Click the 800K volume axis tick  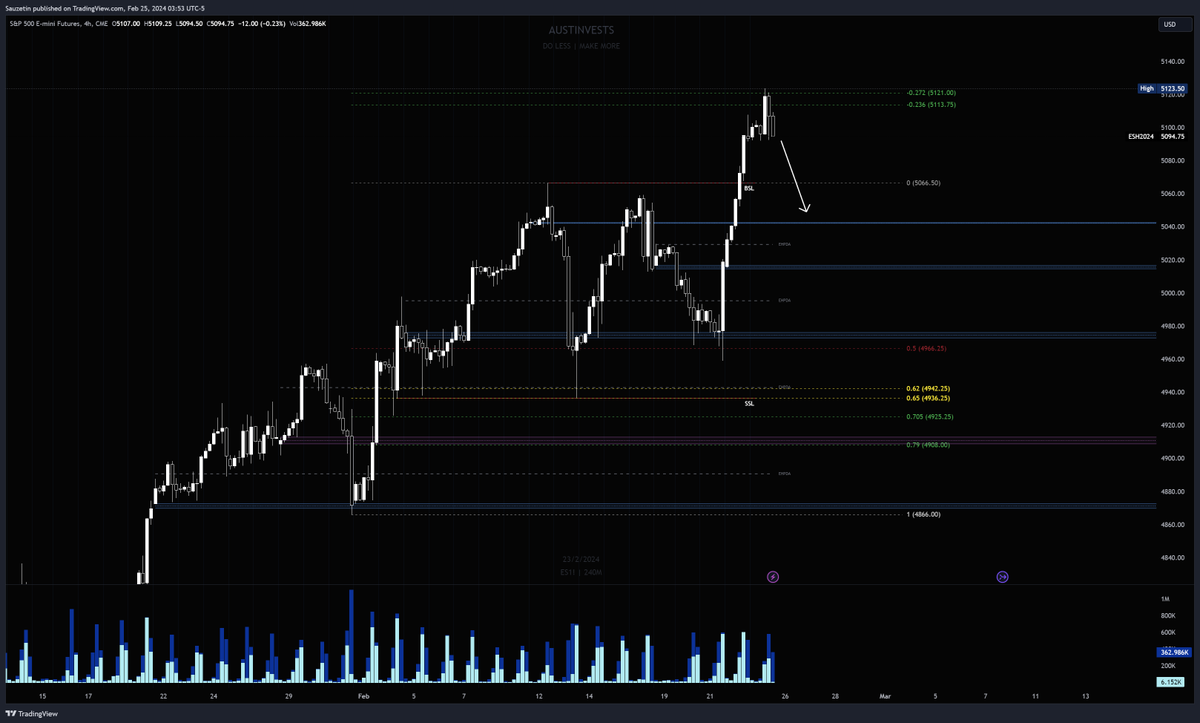[1168, 615]
